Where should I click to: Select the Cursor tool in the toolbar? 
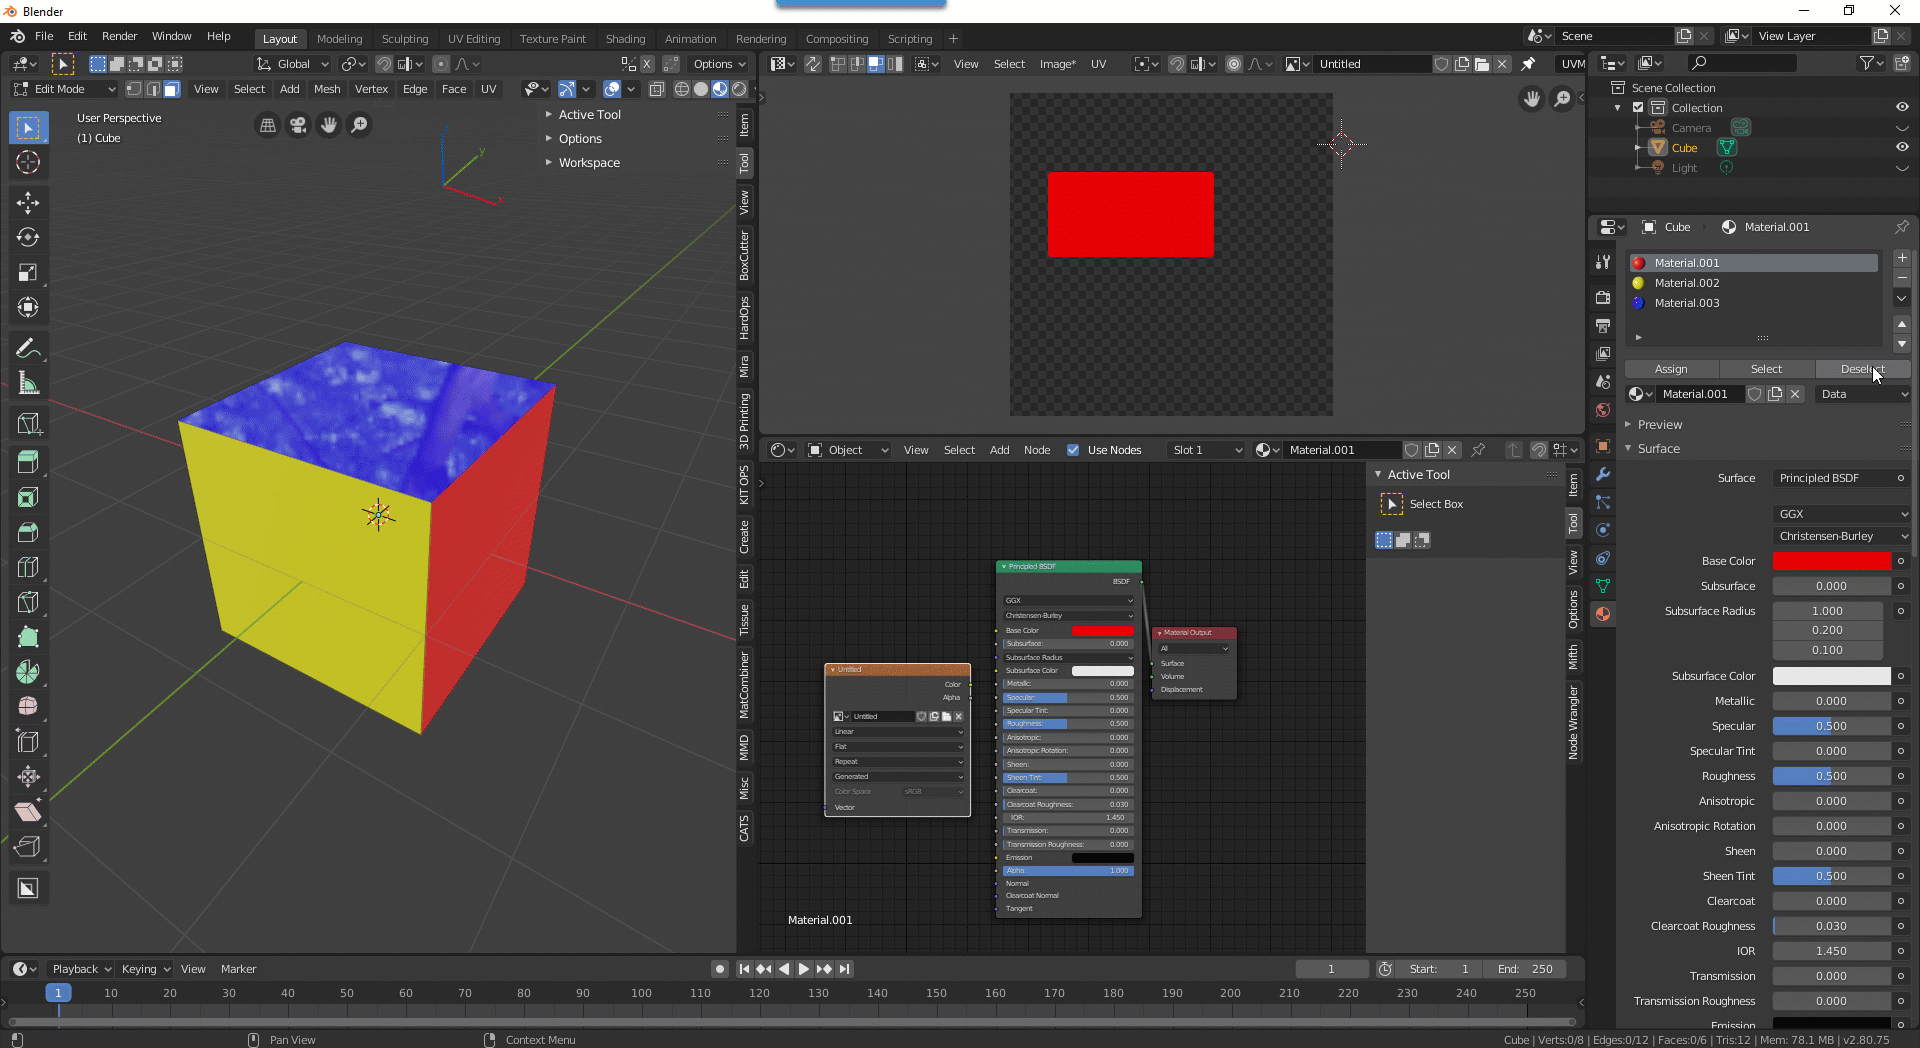tap(28, 162)
